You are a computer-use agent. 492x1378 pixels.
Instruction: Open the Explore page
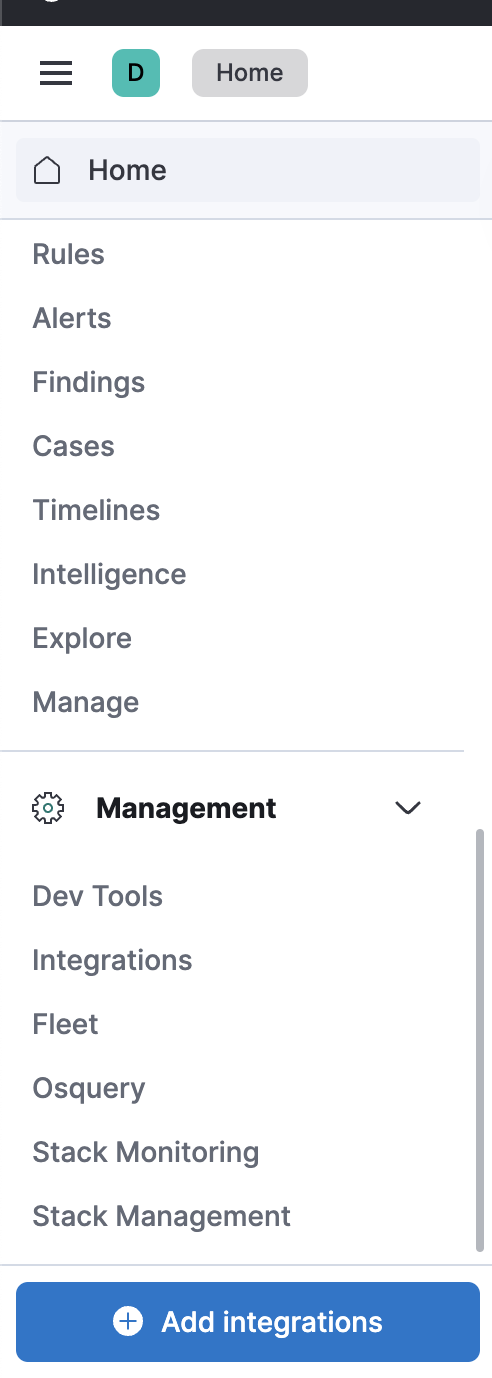tap(82, 638)
